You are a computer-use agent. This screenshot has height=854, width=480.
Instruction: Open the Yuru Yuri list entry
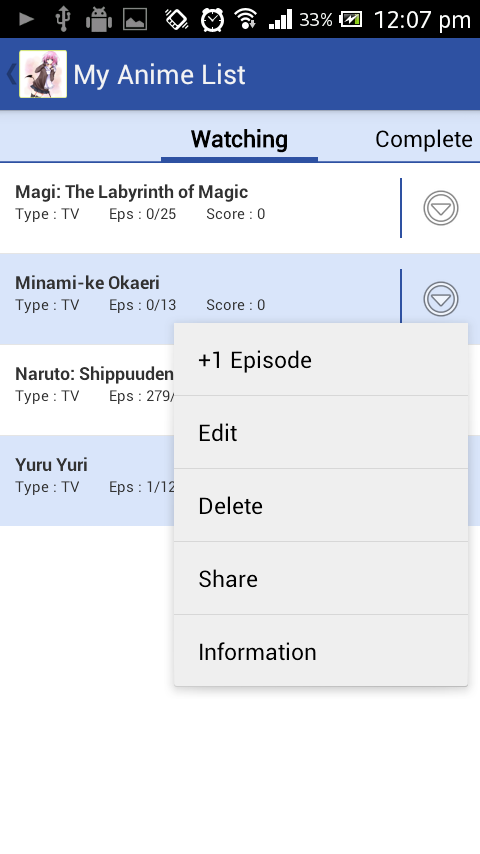[x=87, y=480]
